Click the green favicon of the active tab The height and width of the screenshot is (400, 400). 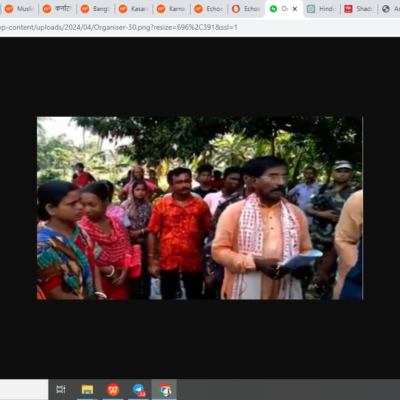(273, 9)
